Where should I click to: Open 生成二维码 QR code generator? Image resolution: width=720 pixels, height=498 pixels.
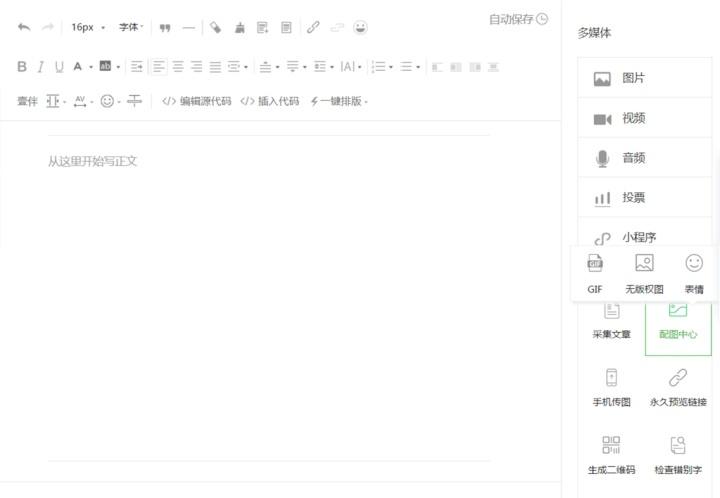click(x=611, y=455)
